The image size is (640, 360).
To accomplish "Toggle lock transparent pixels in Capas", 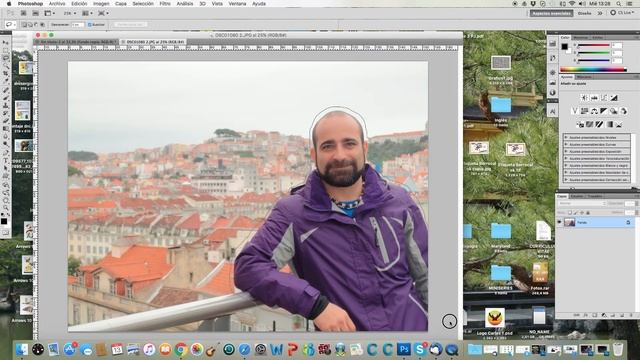I will tap(570, 213).
